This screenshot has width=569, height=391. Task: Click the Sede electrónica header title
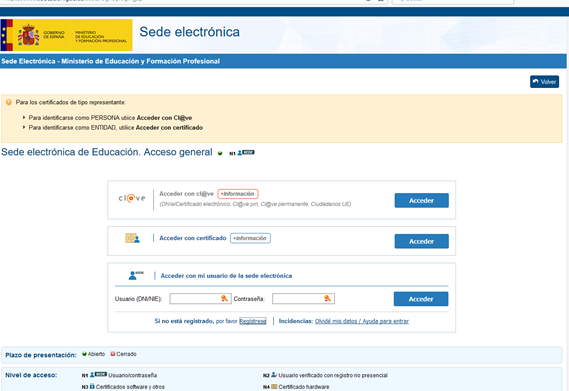click(189, 32)
